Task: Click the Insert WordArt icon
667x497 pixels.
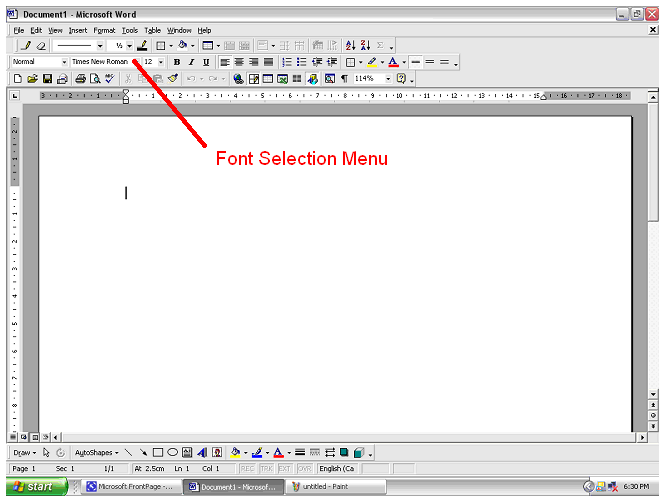Action: tap(202, 453)
